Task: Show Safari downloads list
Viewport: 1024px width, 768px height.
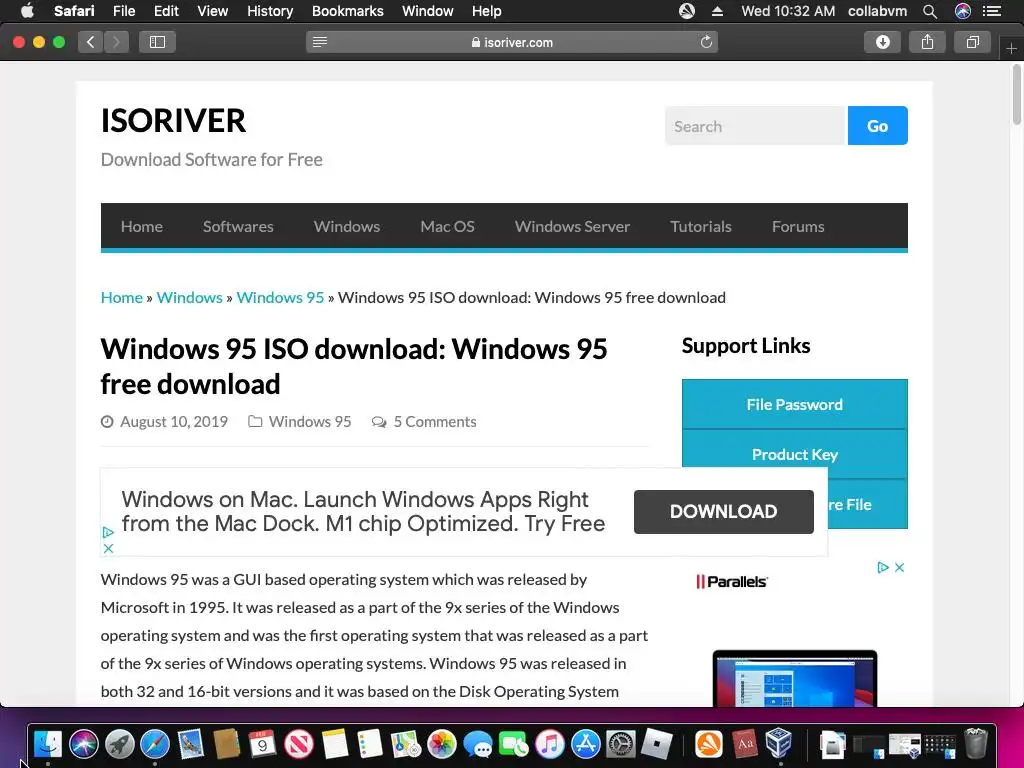Action: [x=882, y=42]
